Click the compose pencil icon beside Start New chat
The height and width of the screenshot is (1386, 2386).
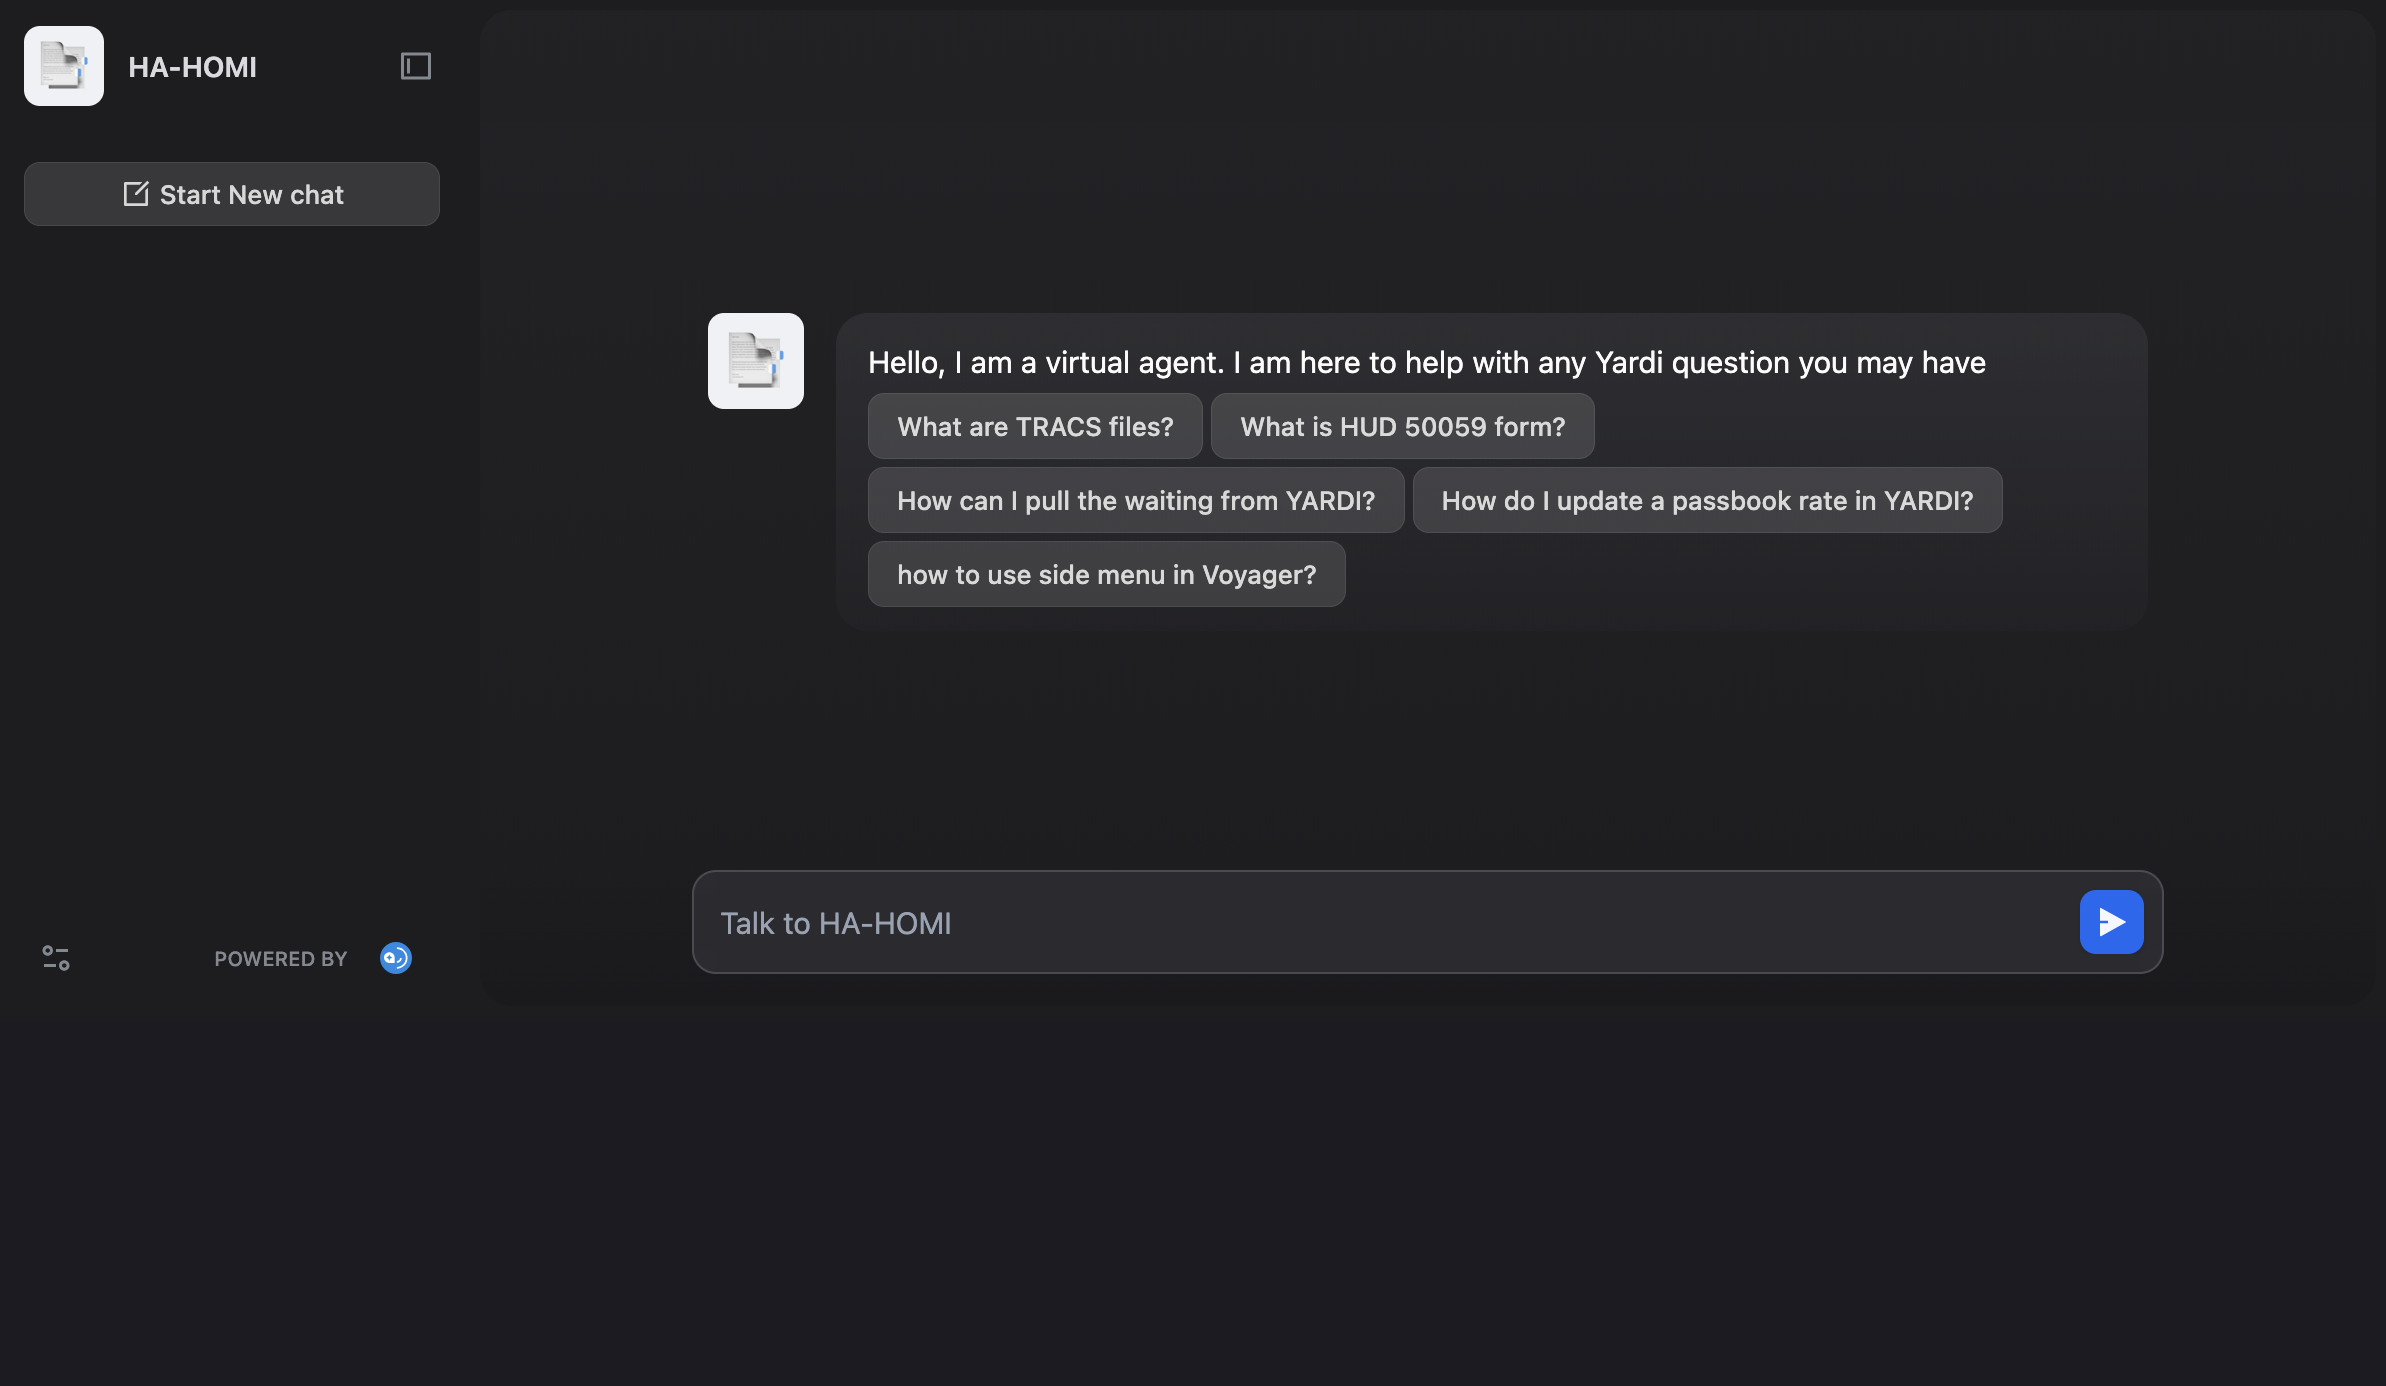tap(136, 194)
